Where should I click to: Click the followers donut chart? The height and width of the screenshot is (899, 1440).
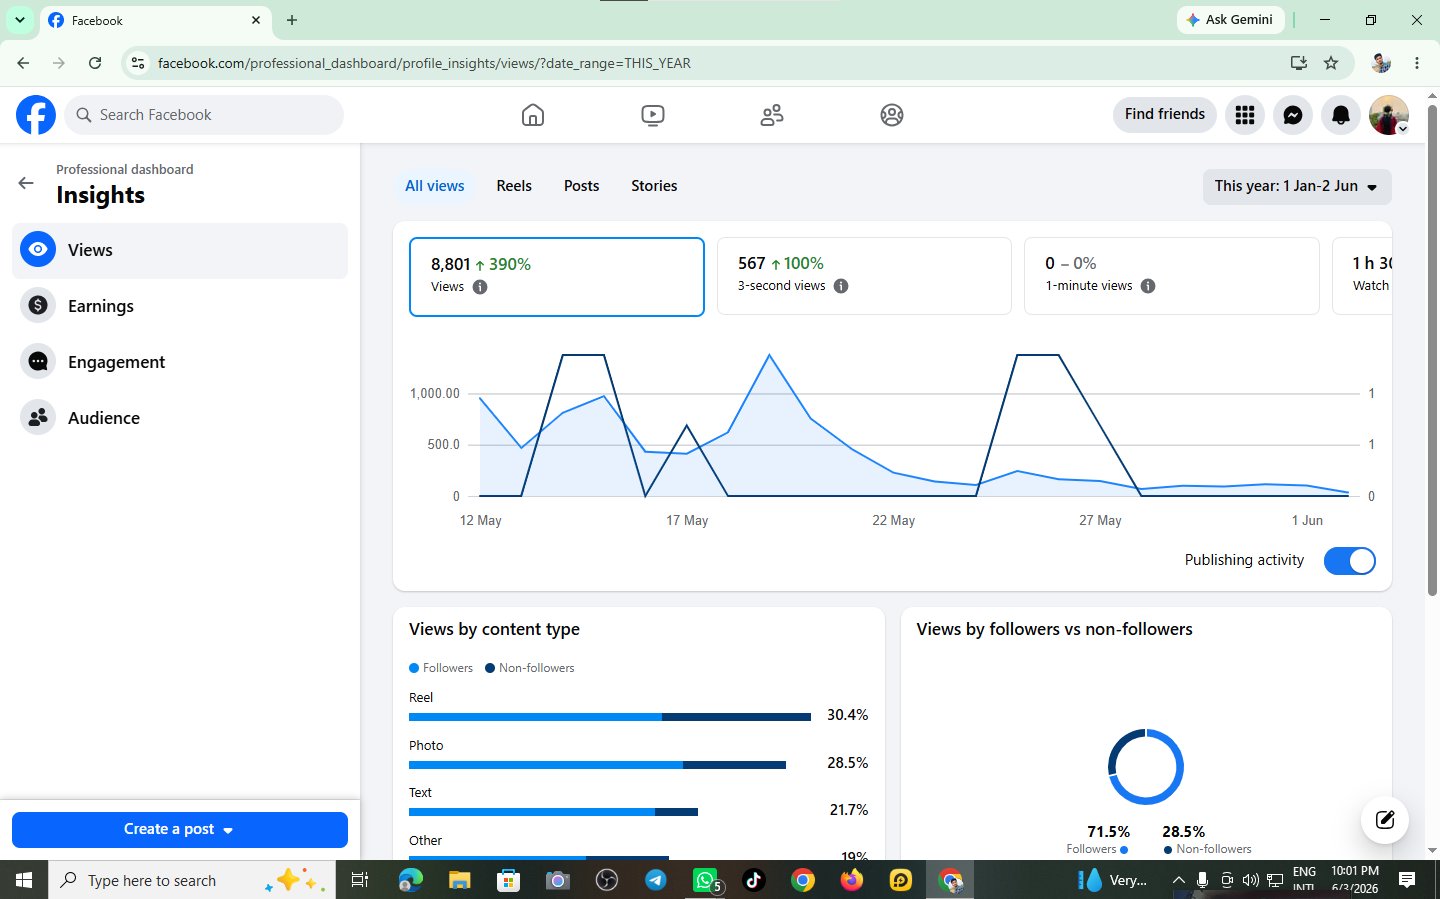coord(1146,767)
